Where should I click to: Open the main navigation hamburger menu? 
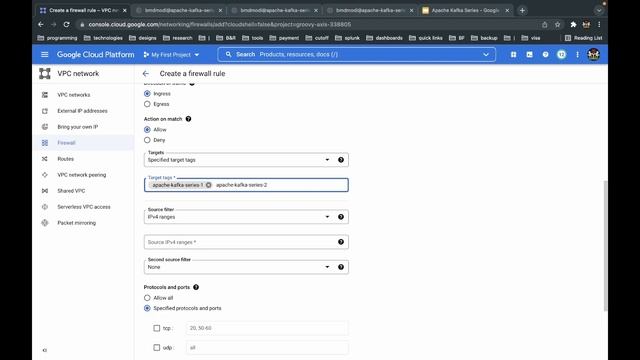(44, 54)
